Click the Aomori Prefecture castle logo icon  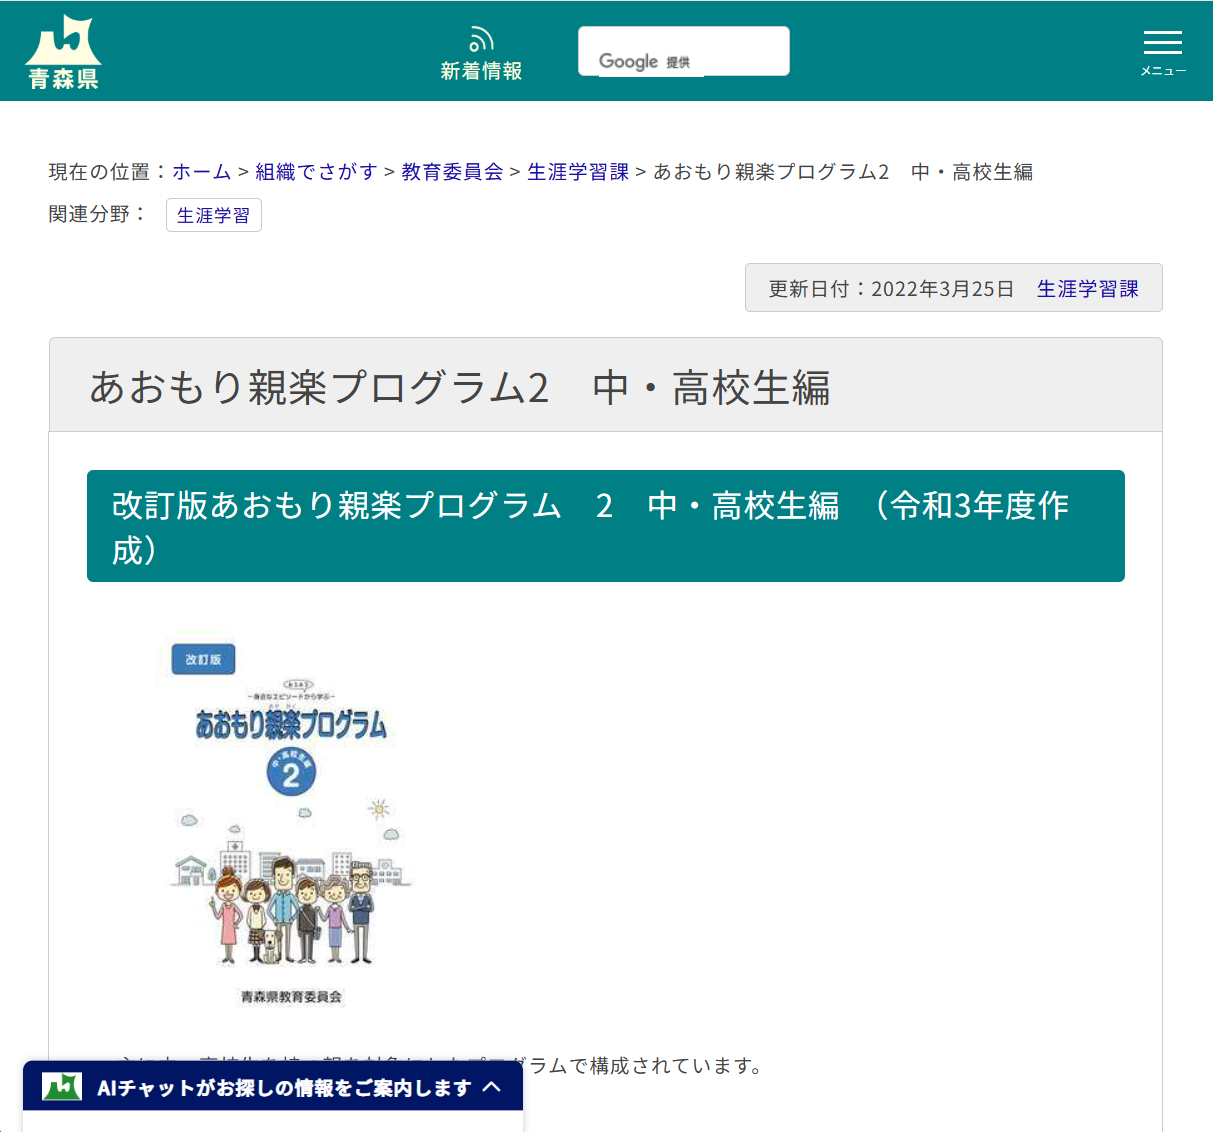coord(63,40)
